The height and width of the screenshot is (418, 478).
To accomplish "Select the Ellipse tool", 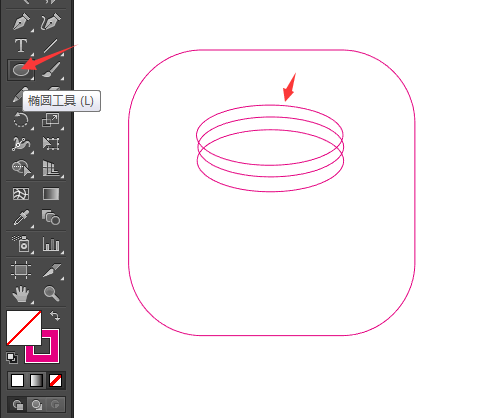I will click(x=21, y=70).
